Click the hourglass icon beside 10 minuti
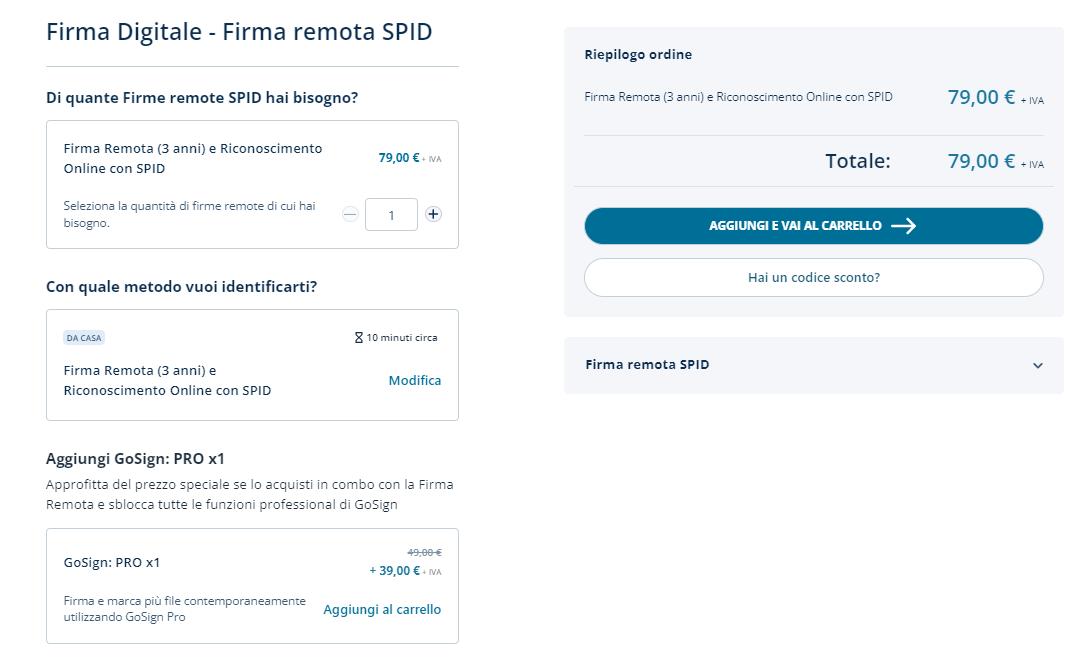The image size is (1092, 663). click(359, 338)
